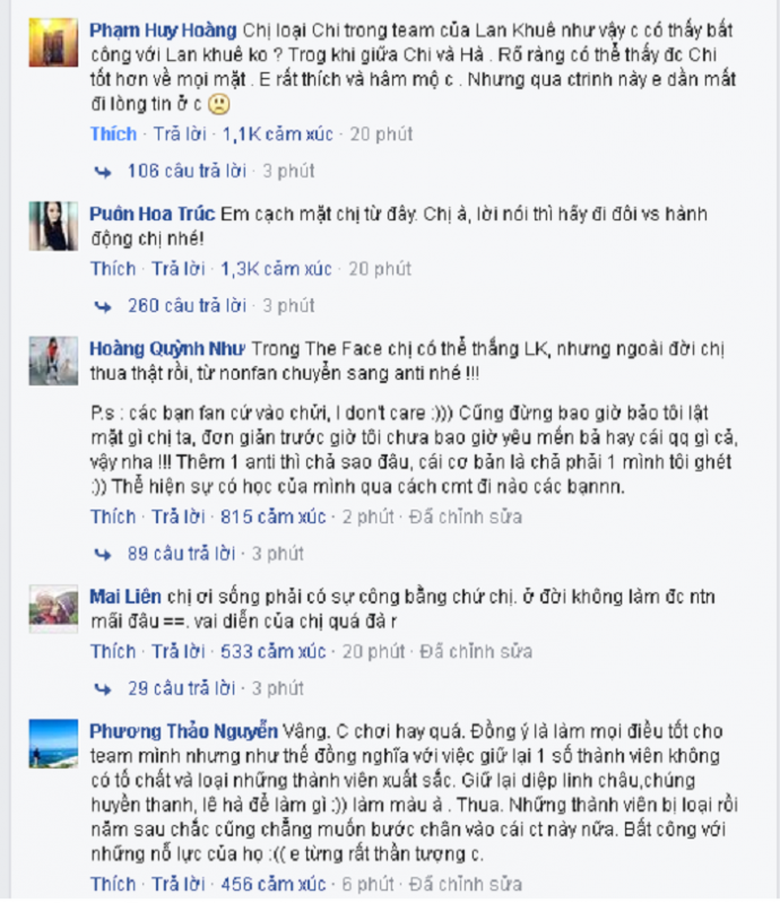Open Mai Liên's profile avatar
Image resolution: width=780 pixels, height=903 pixels.
click(54, 609)
